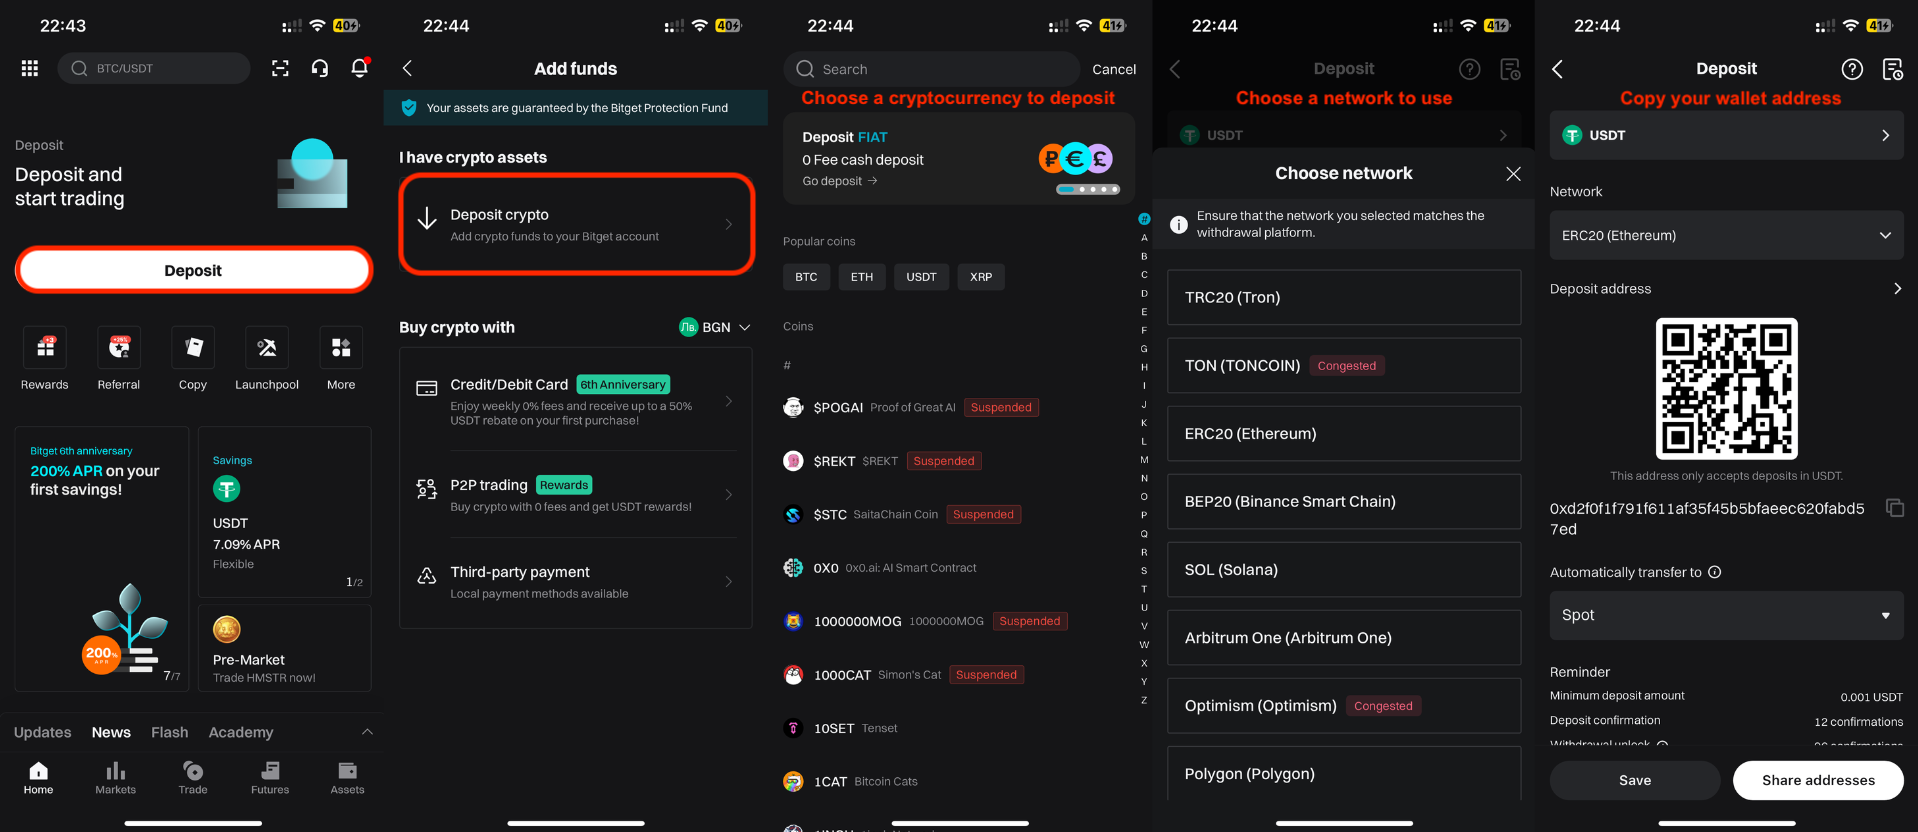This screenshot has width=1918, height=832.
Task: Open the Rewards shortcut icon
Action: tap(45, 347)
